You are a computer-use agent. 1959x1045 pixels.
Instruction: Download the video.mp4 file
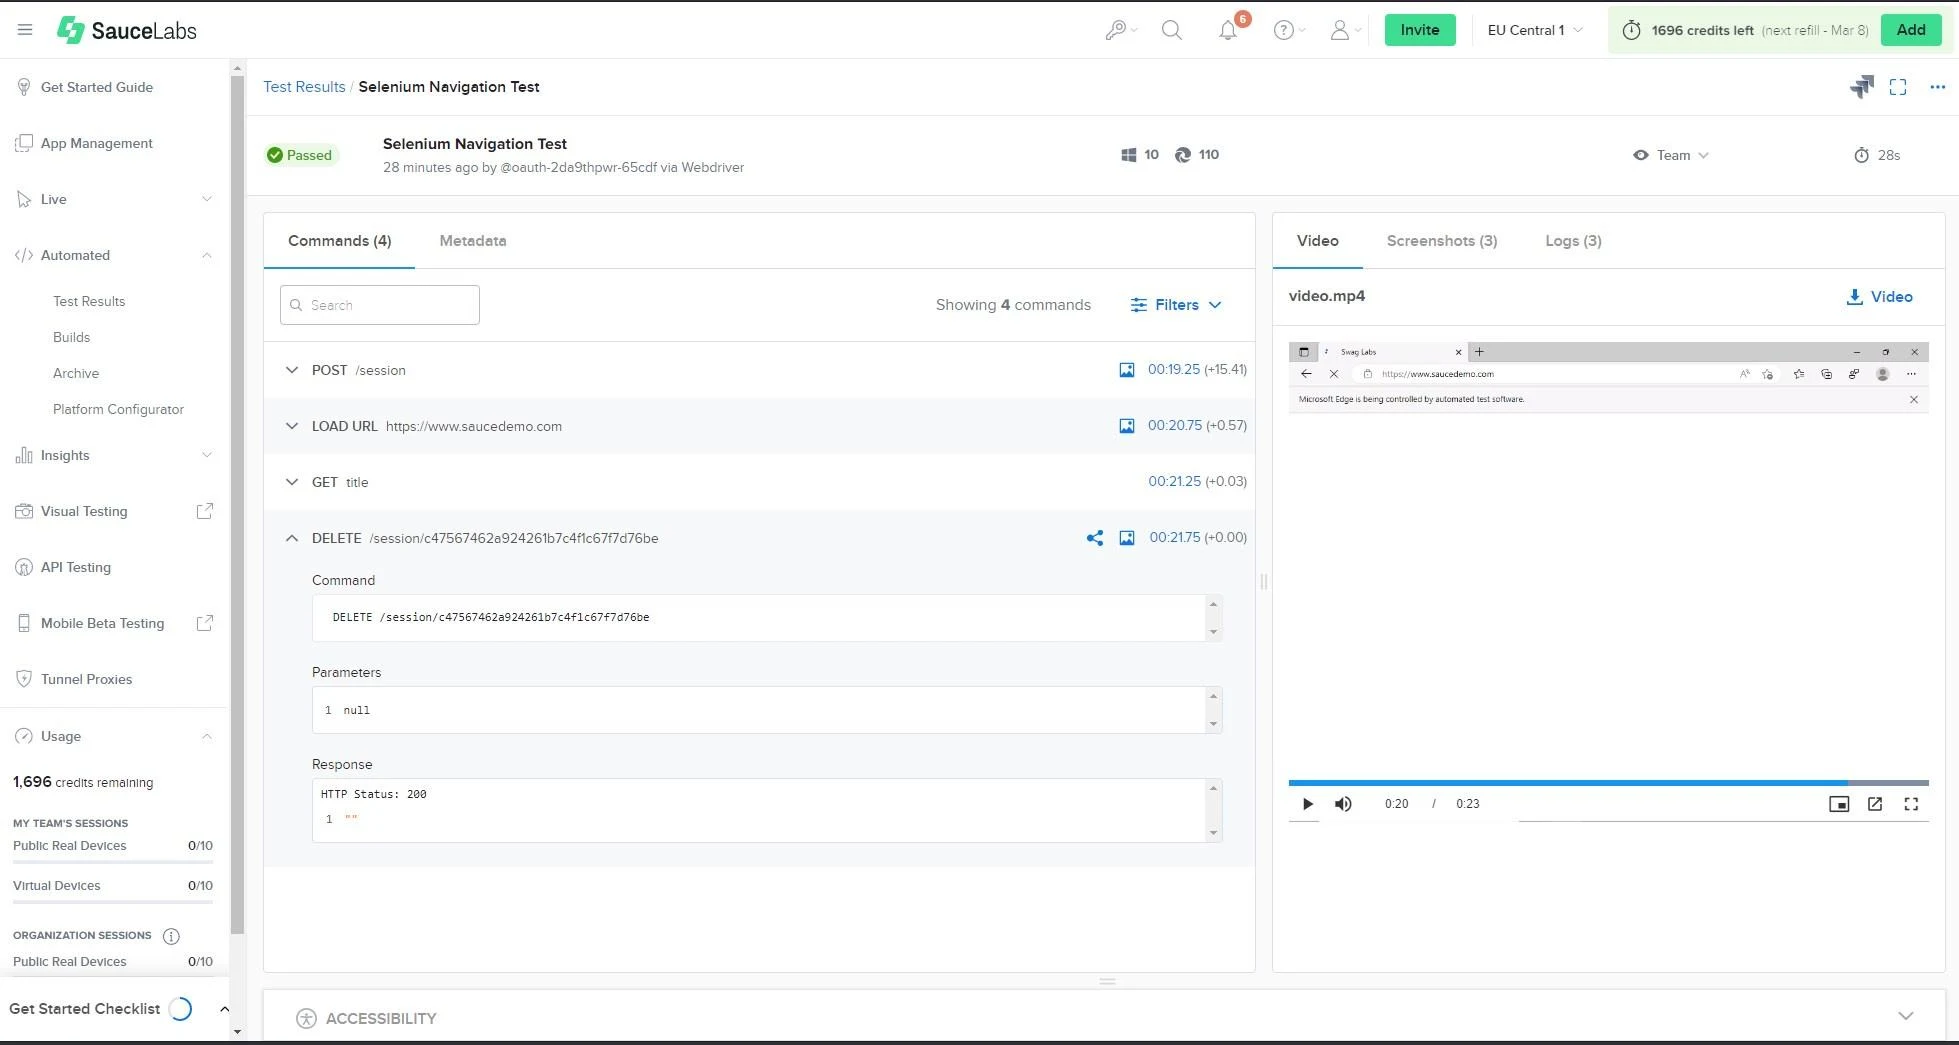(x=1879, y=296)
